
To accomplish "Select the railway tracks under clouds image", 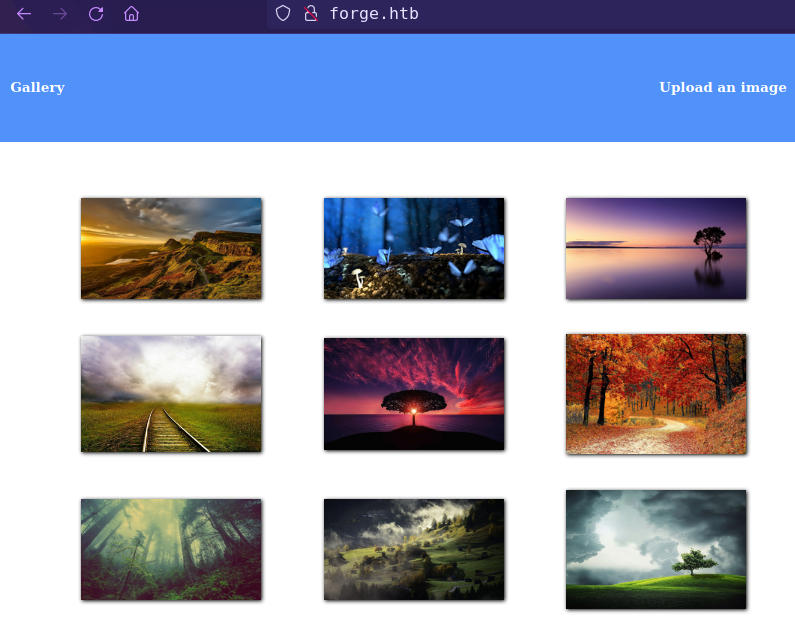I will tap(171, 394).
